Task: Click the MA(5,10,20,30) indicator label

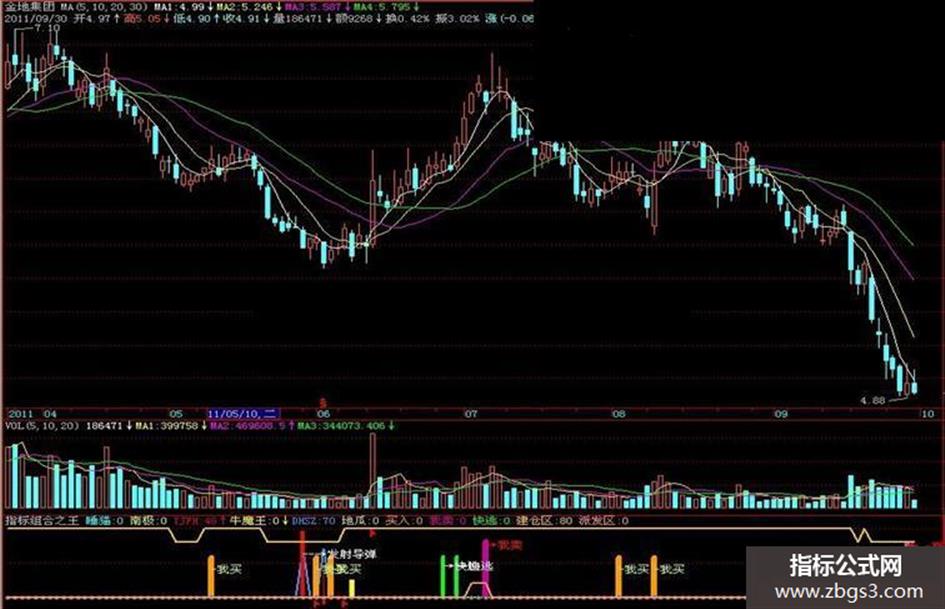Action: click(103, 7)
